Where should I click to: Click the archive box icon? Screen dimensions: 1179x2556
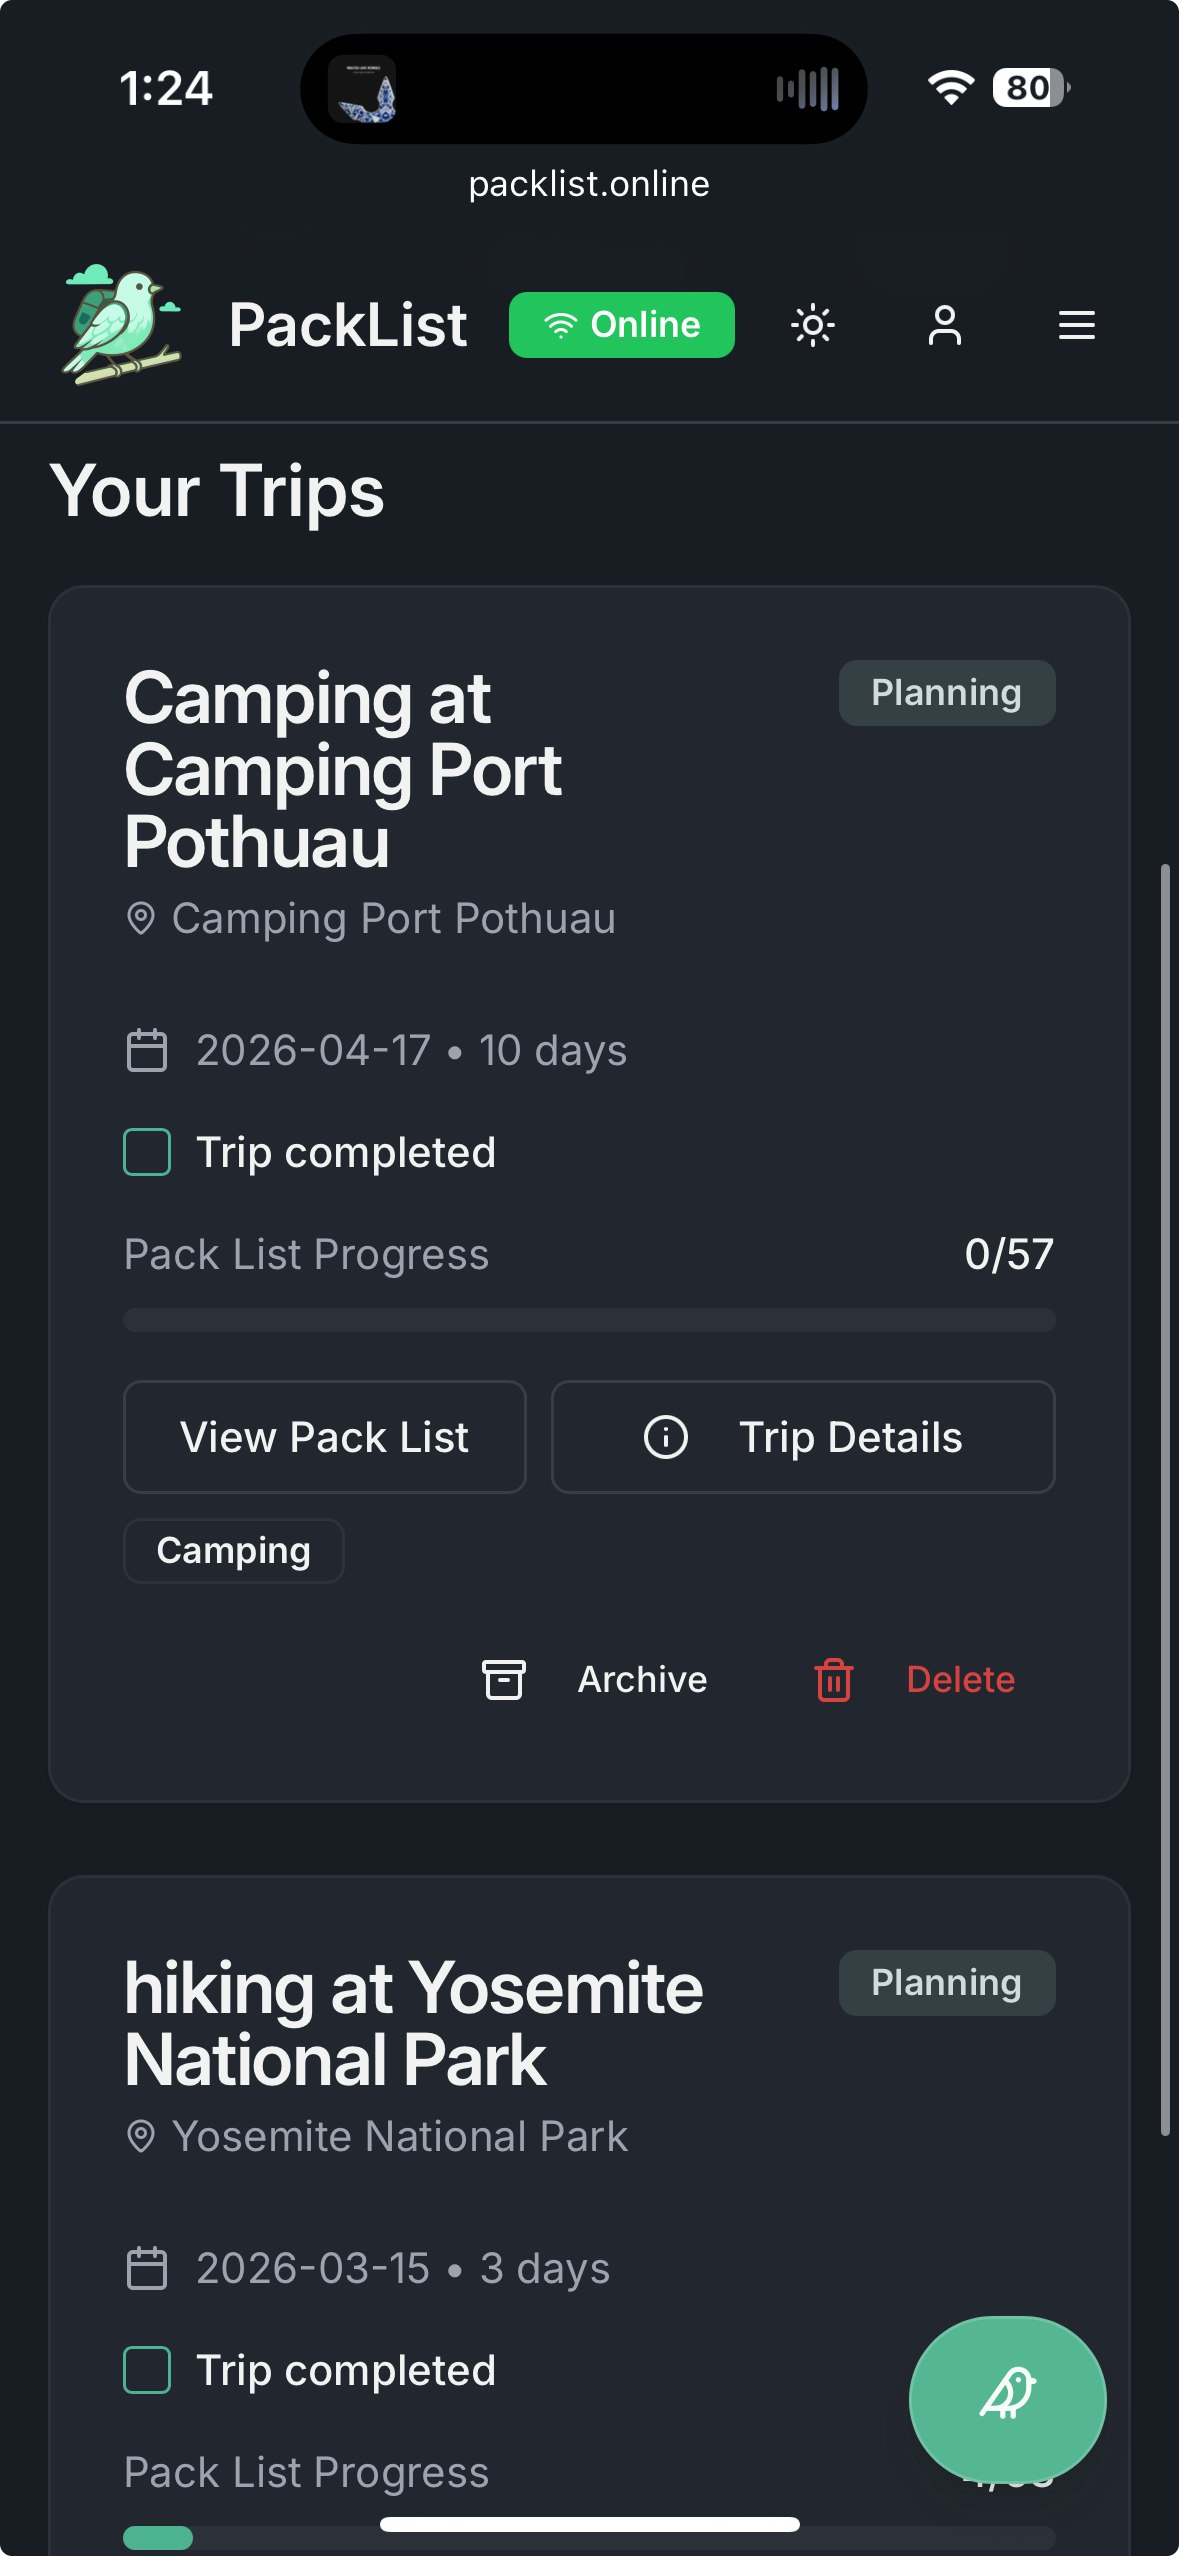(x=503, y=1679)
